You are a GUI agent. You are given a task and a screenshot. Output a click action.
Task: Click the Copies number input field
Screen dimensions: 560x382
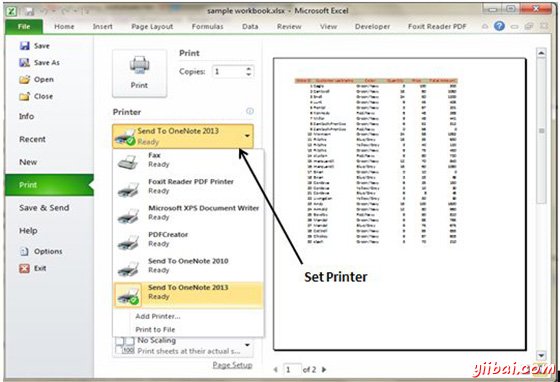point(229,71)
